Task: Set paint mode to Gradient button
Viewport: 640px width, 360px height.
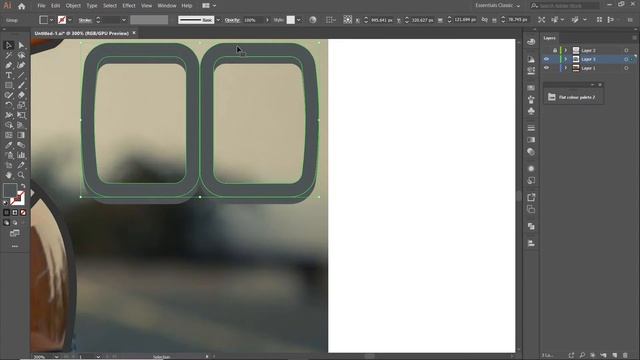Action: coord(15,213)
